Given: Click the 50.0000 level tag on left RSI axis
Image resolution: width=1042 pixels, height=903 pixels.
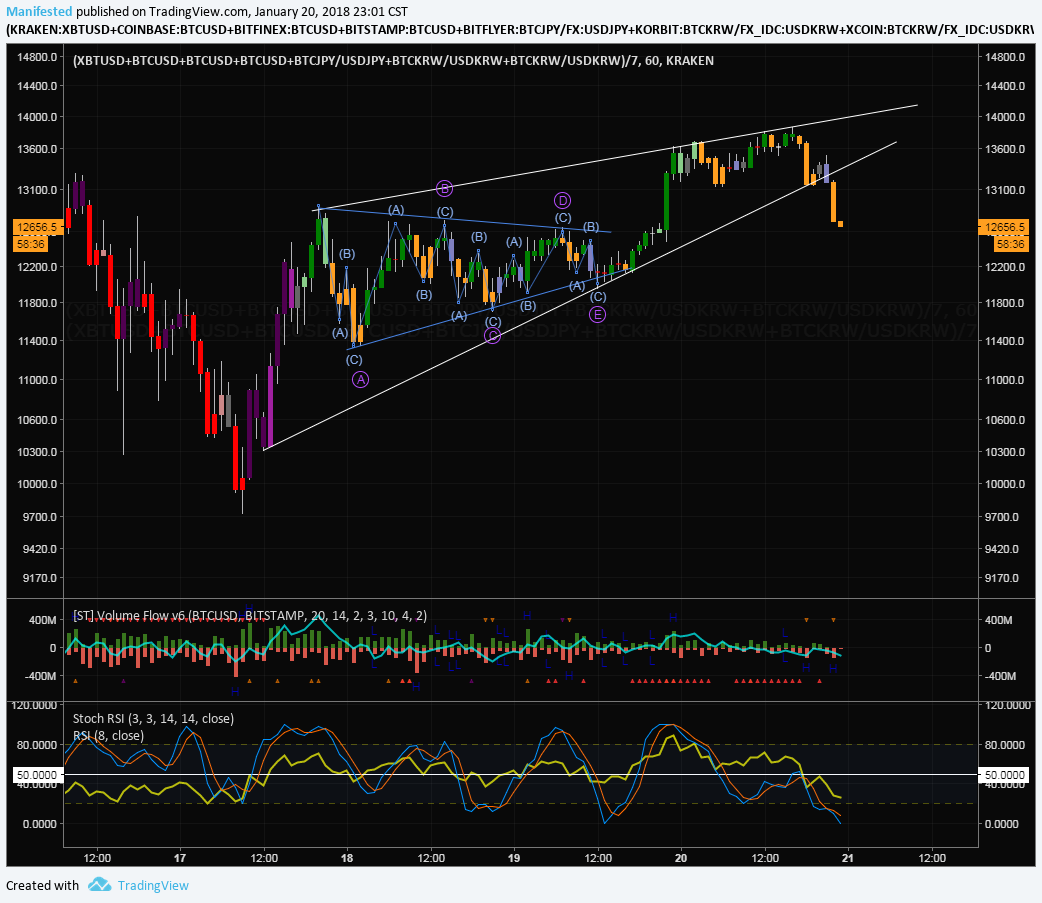Looking at the screenshot, I should tap(37, 775).
